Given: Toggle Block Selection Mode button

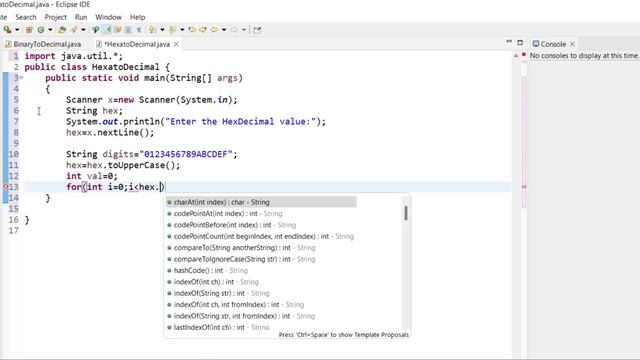Looking at the screenshot, I should point(128,30).
